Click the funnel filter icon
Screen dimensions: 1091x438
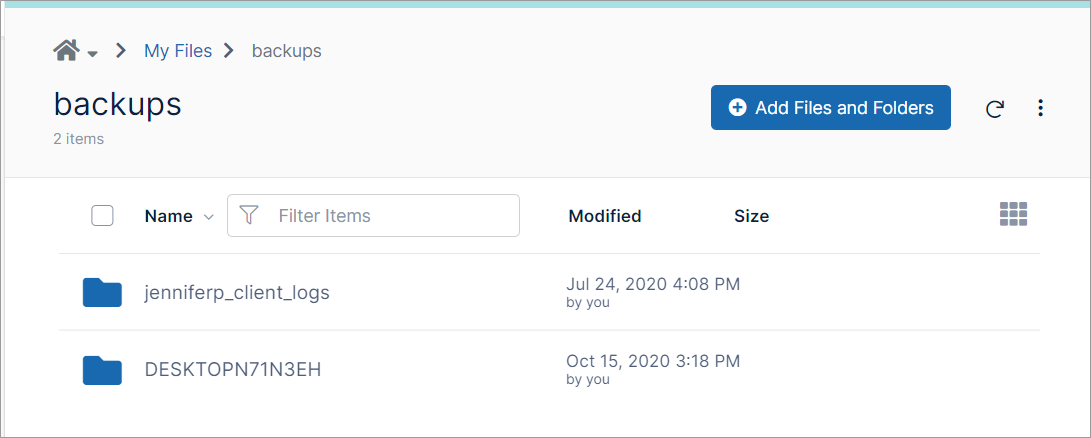point(250,215)
